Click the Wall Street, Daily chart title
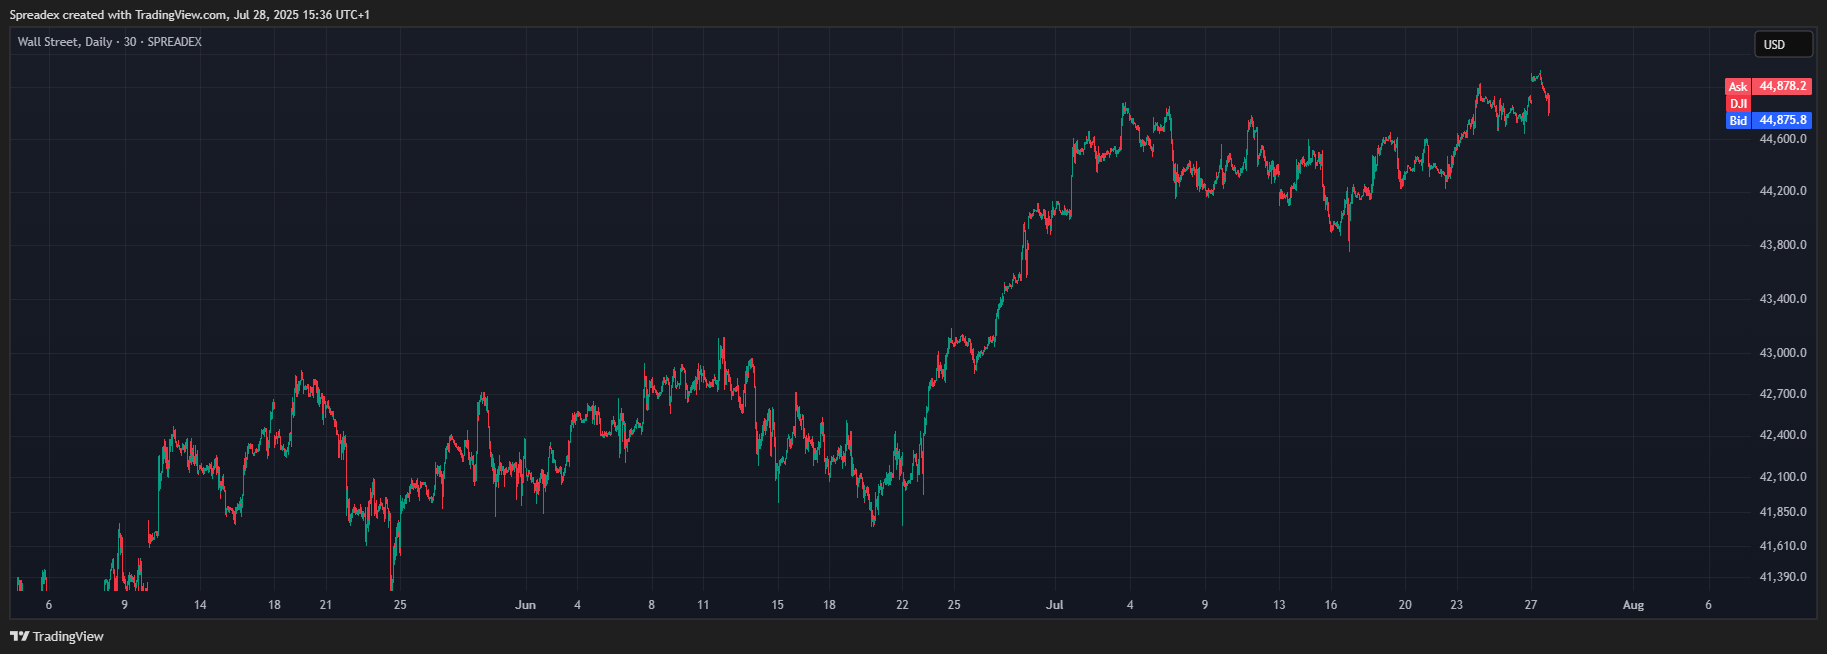1827x654 pixels. coord(110,42)
